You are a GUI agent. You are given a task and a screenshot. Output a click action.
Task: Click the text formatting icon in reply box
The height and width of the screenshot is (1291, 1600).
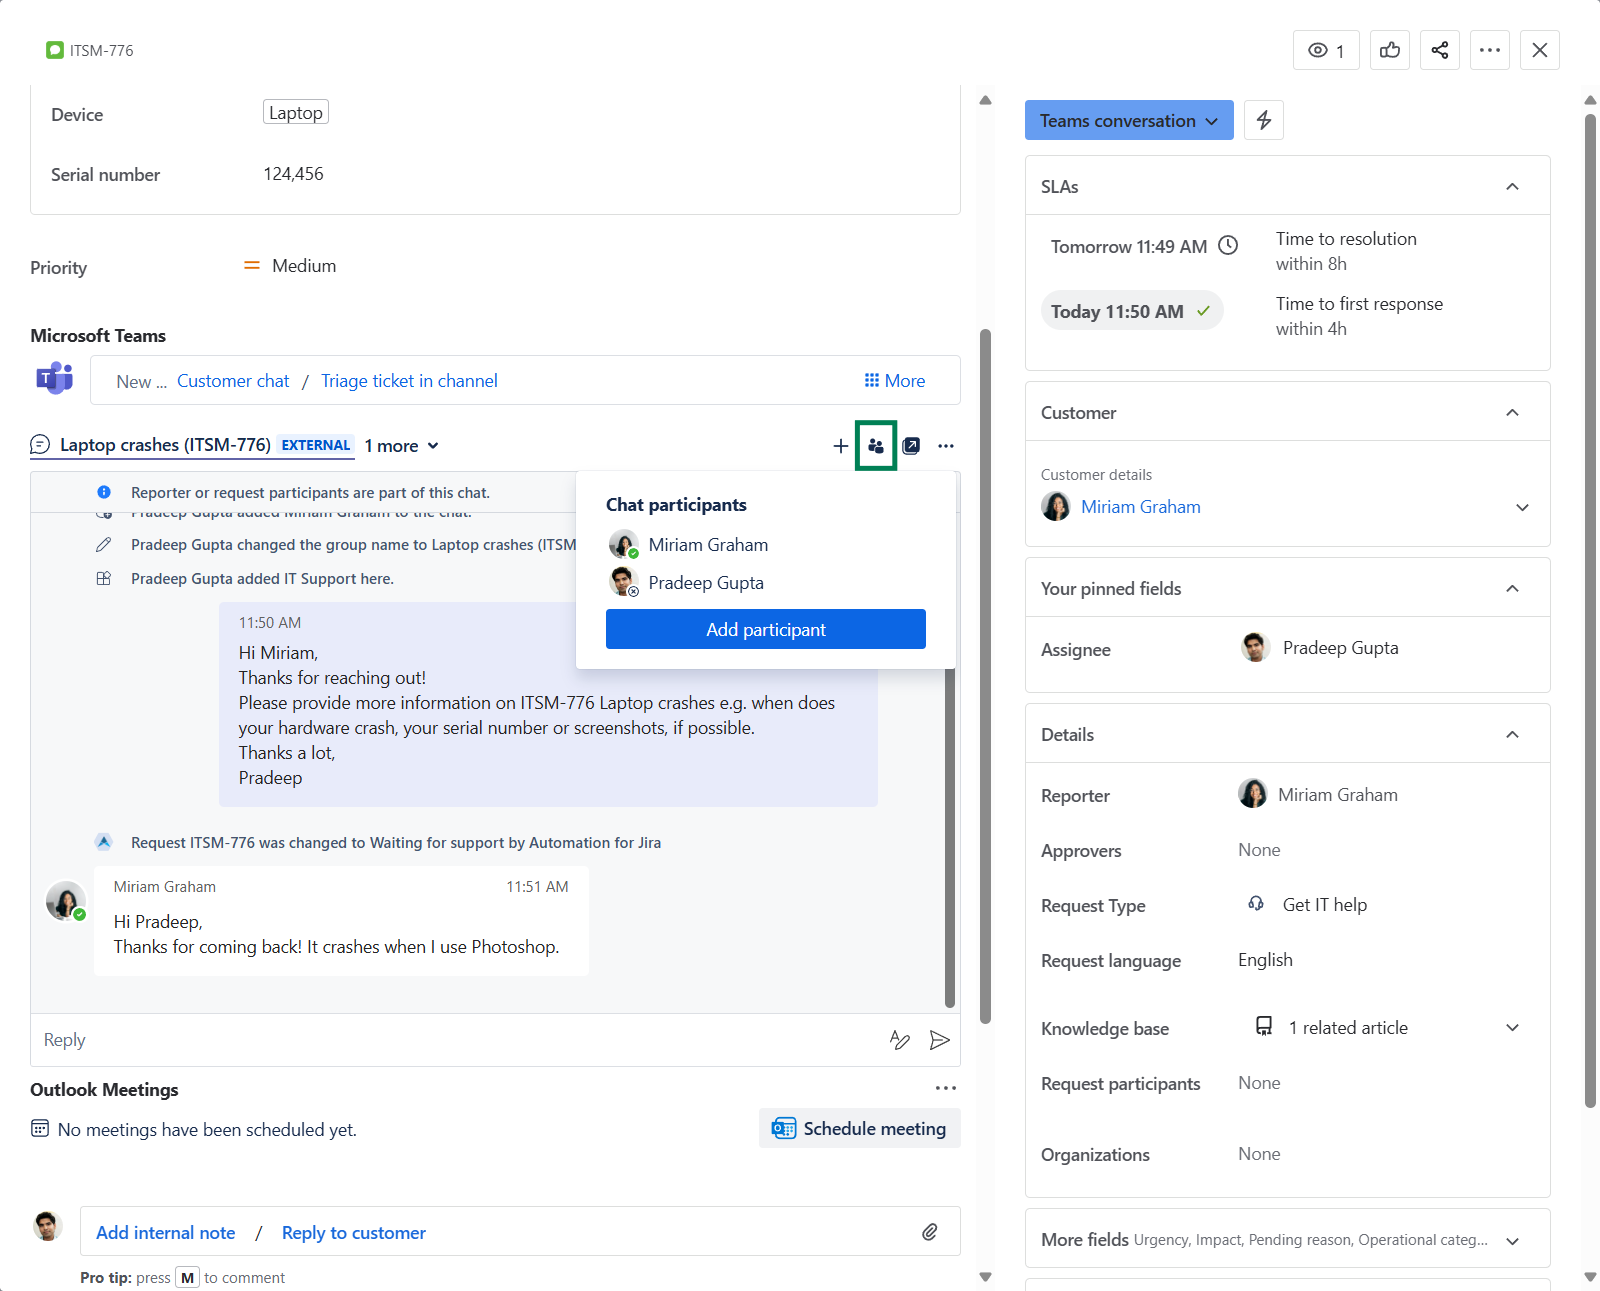(x=899, y=1040)
